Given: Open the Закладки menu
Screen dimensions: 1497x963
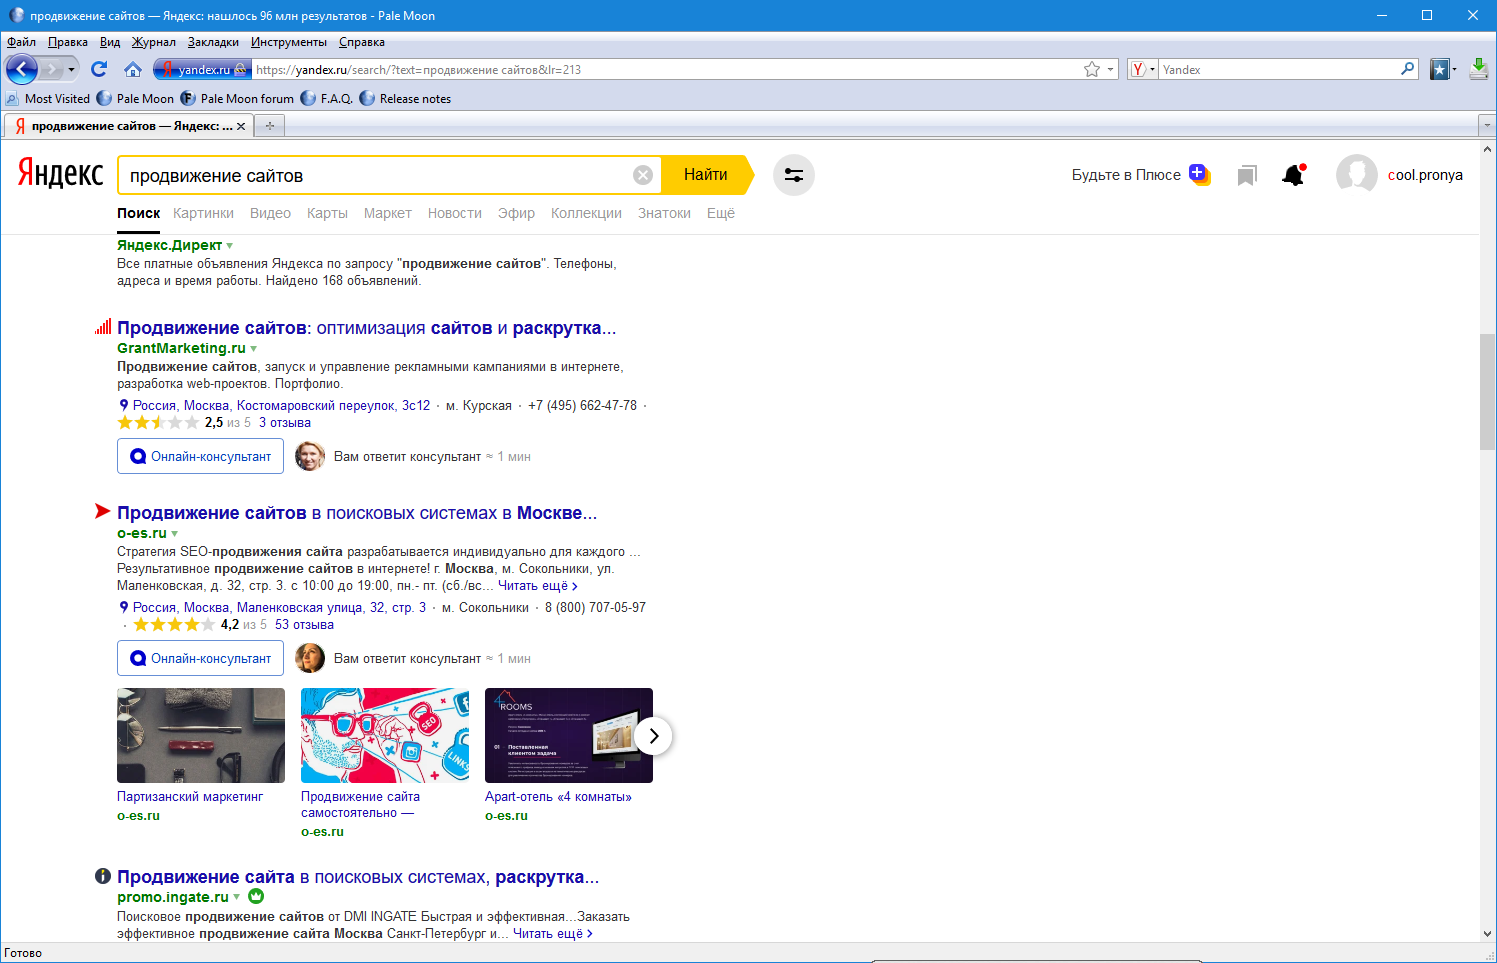Looking at the screenshot, I should [x=213, y=42].
